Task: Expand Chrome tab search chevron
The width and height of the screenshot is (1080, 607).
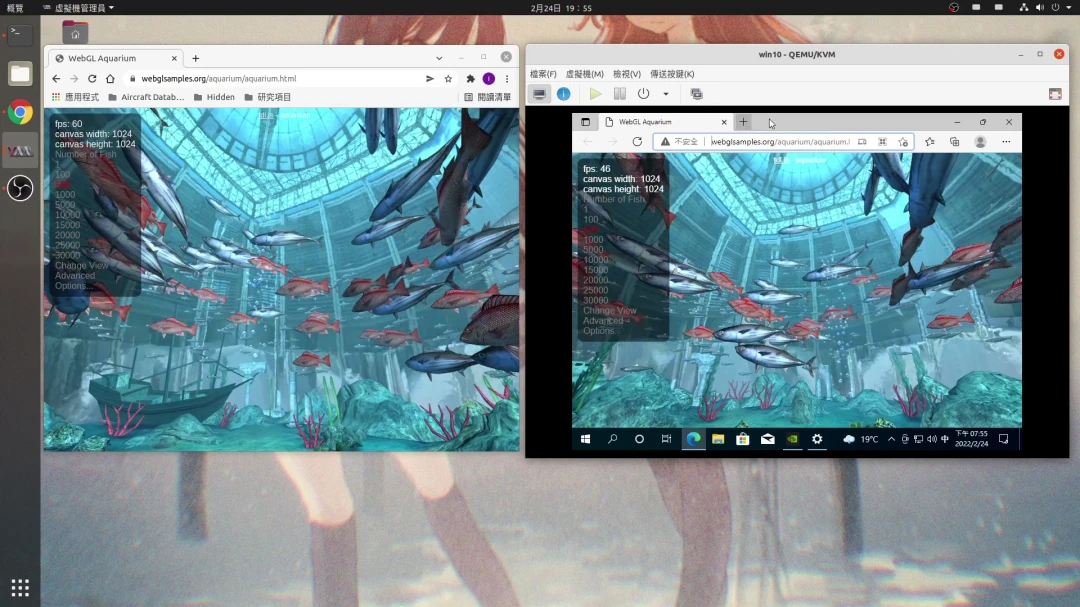Action: click(x=439, y=58)
